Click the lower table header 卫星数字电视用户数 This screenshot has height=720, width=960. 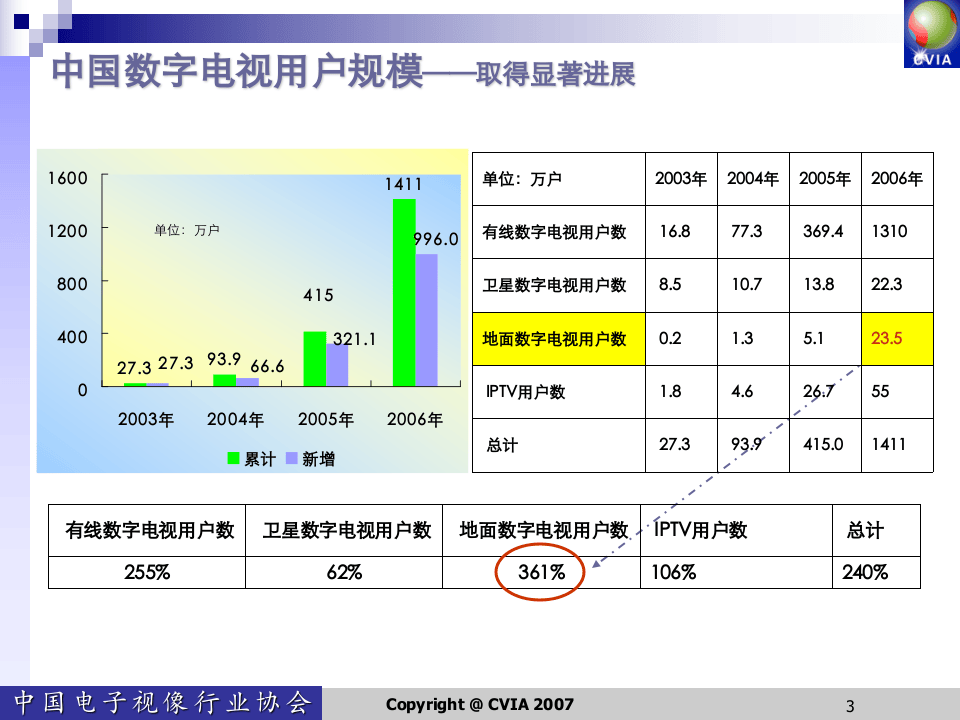click(347, 531)
